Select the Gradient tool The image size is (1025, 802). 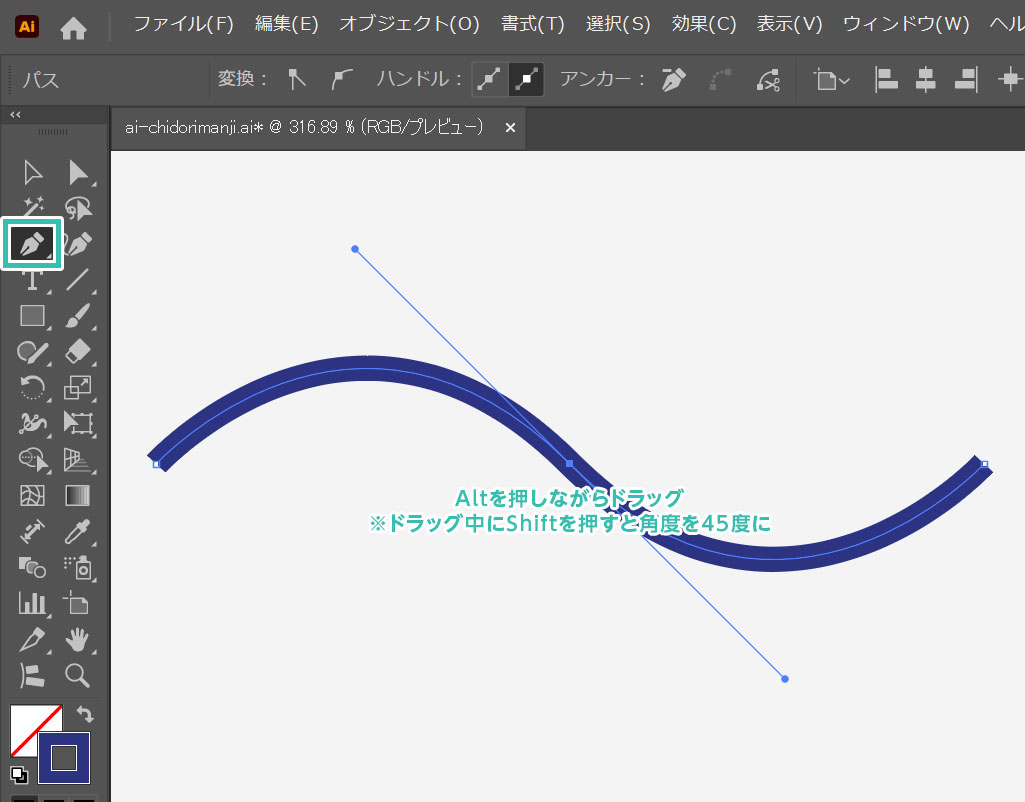78,495
